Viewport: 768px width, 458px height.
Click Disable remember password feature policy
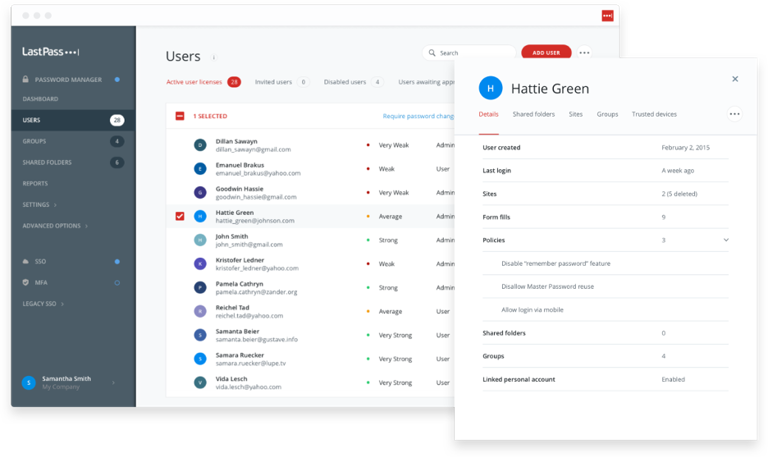coord(556,264)
